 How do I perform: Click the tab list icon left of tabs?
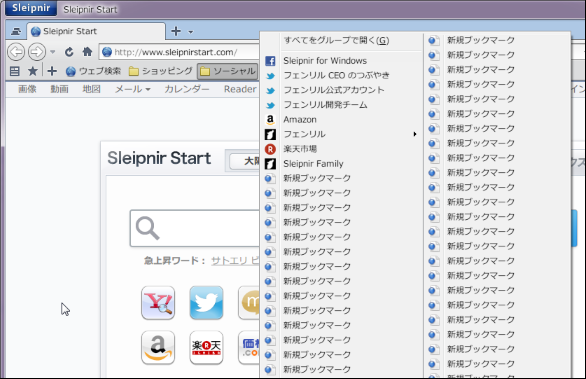pos(16,31)
